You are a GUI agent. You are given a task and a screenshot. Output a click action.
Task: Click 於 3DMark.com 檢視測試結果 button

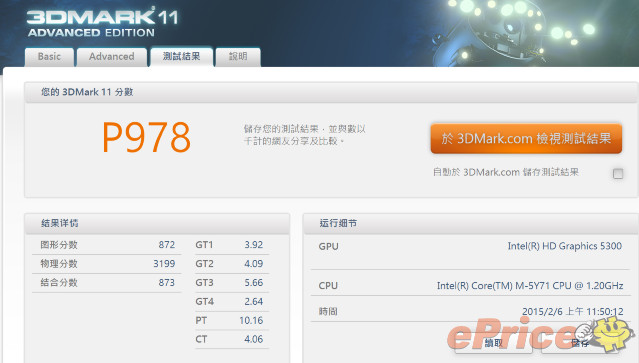[526, 139]
